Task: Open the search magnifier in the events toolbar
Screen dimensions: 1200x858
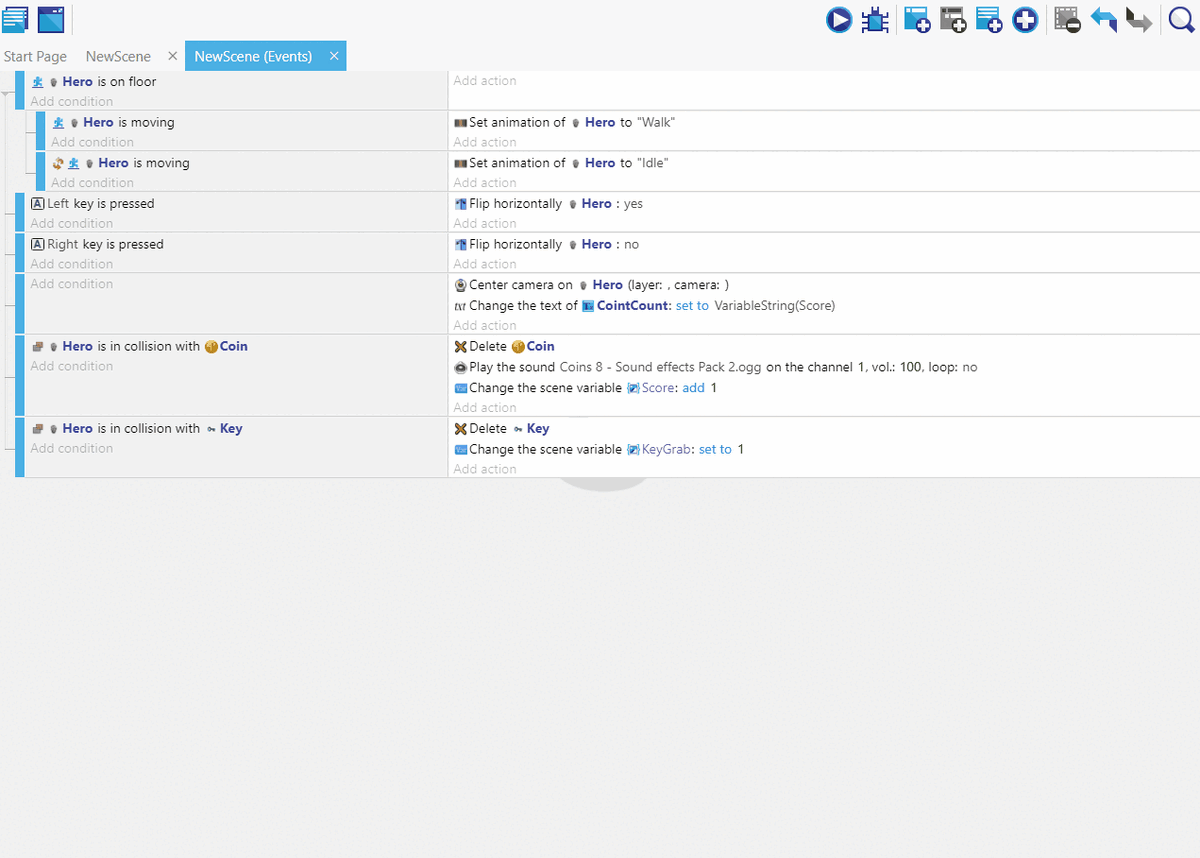Action: coord(1182,19)
